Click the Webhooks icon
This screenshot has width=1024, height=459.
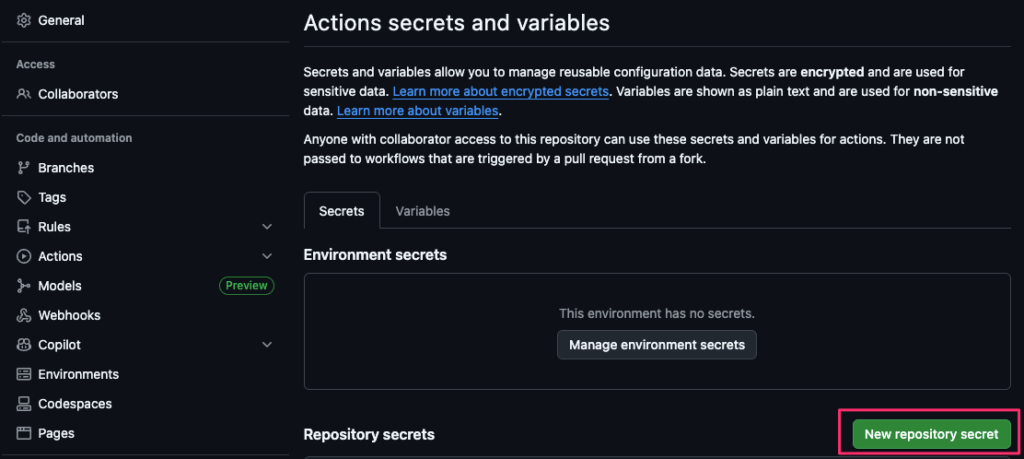(x=24, y=315)
